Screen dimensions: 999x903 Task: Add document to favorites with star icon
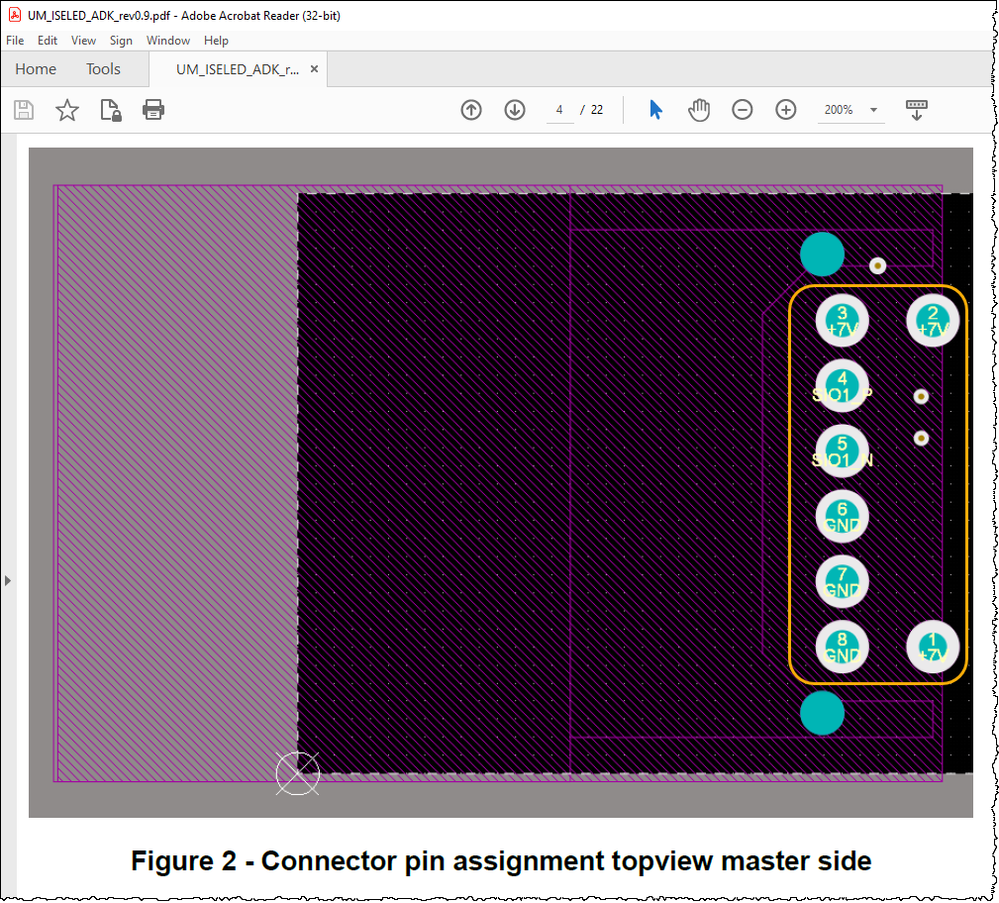[x=66, y=110]
